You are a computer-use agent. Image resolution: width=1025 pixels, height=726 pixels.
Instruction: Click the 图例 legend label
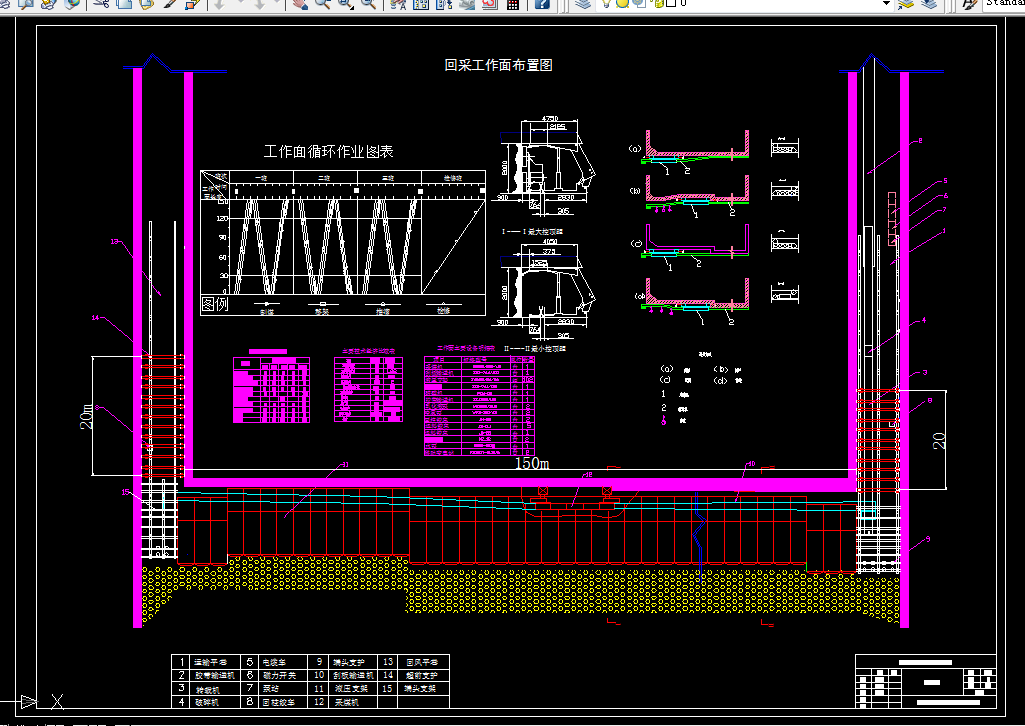pyautogui.click(x=215, y=304)
